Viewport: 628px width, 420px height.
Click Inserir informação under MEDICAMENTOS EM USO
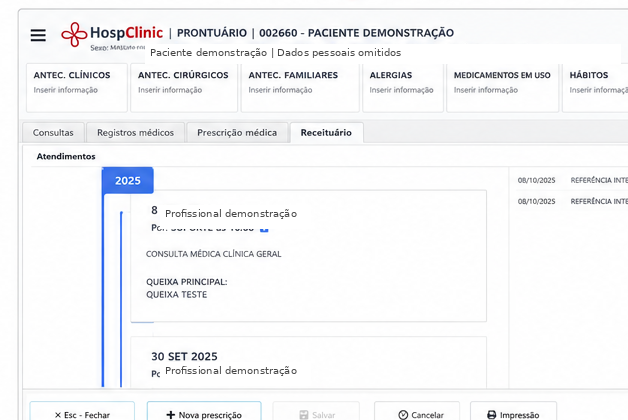tap(486, 90)
